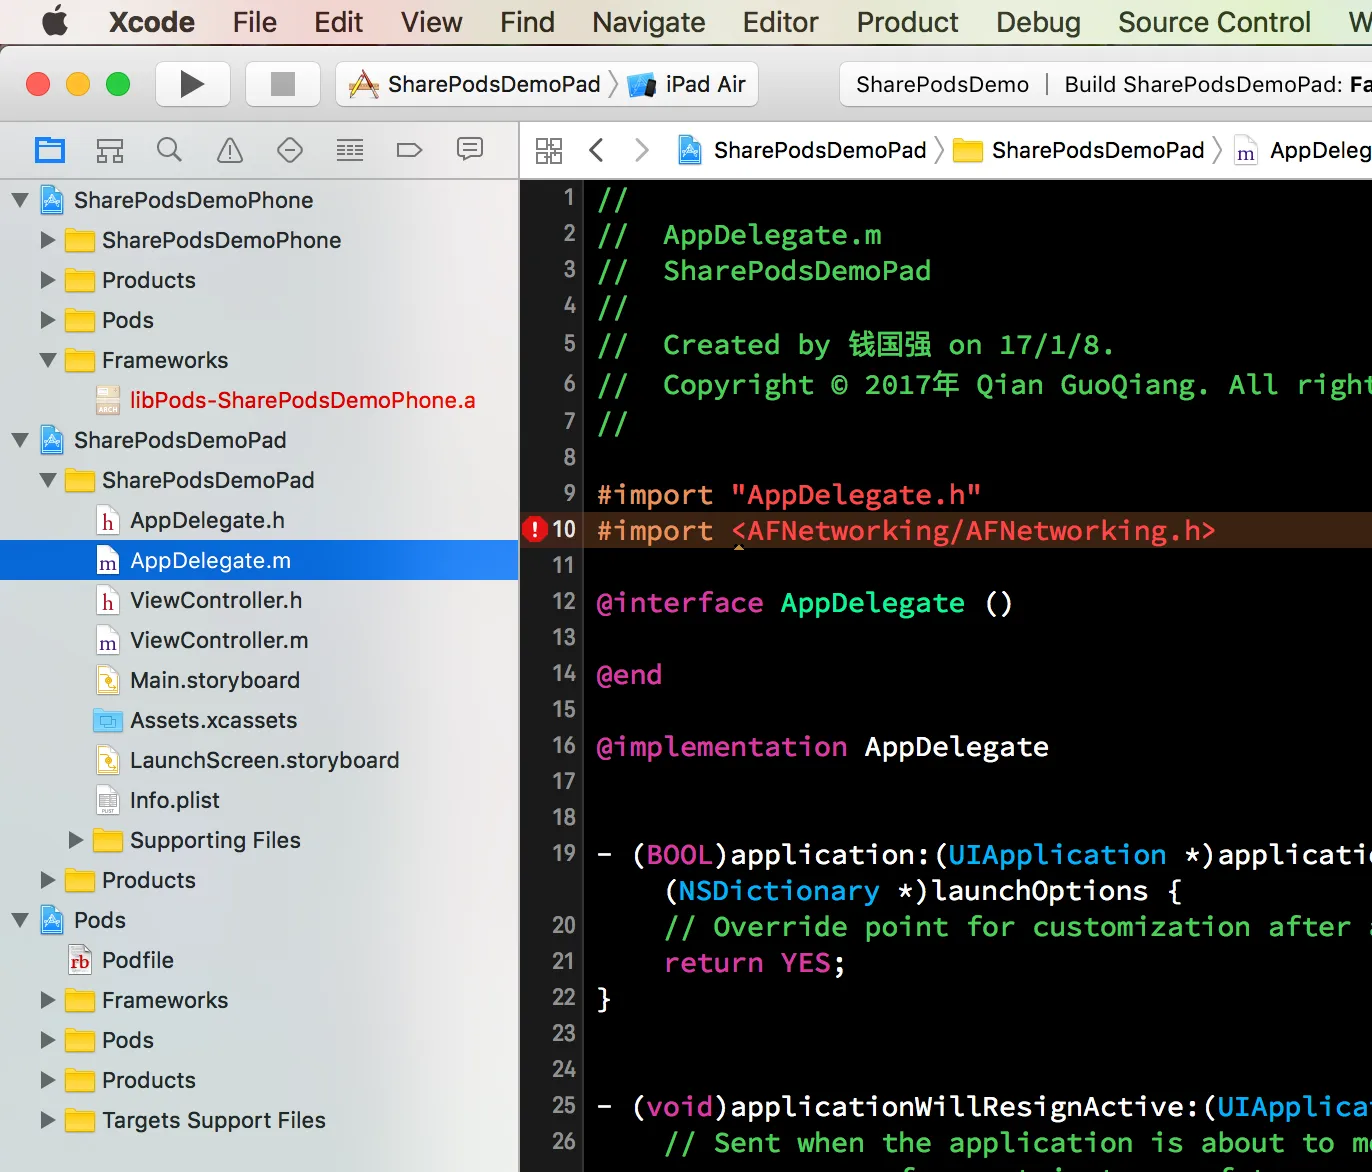Go back in editor history

click(x=597, y=151)
